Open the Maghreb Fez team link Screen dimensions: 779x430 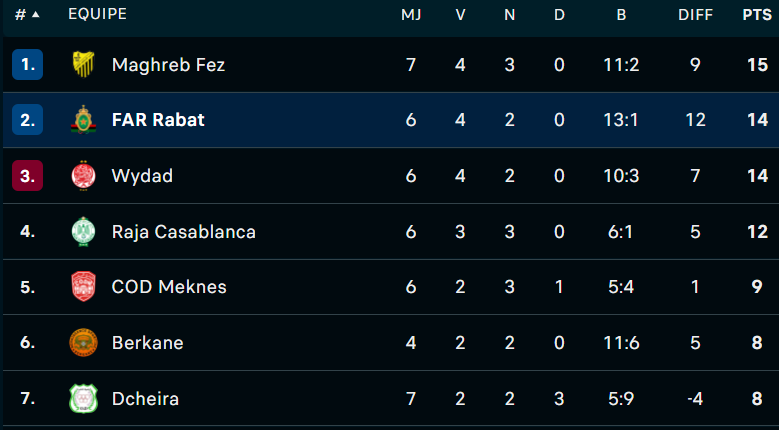[x=168, y=65]
